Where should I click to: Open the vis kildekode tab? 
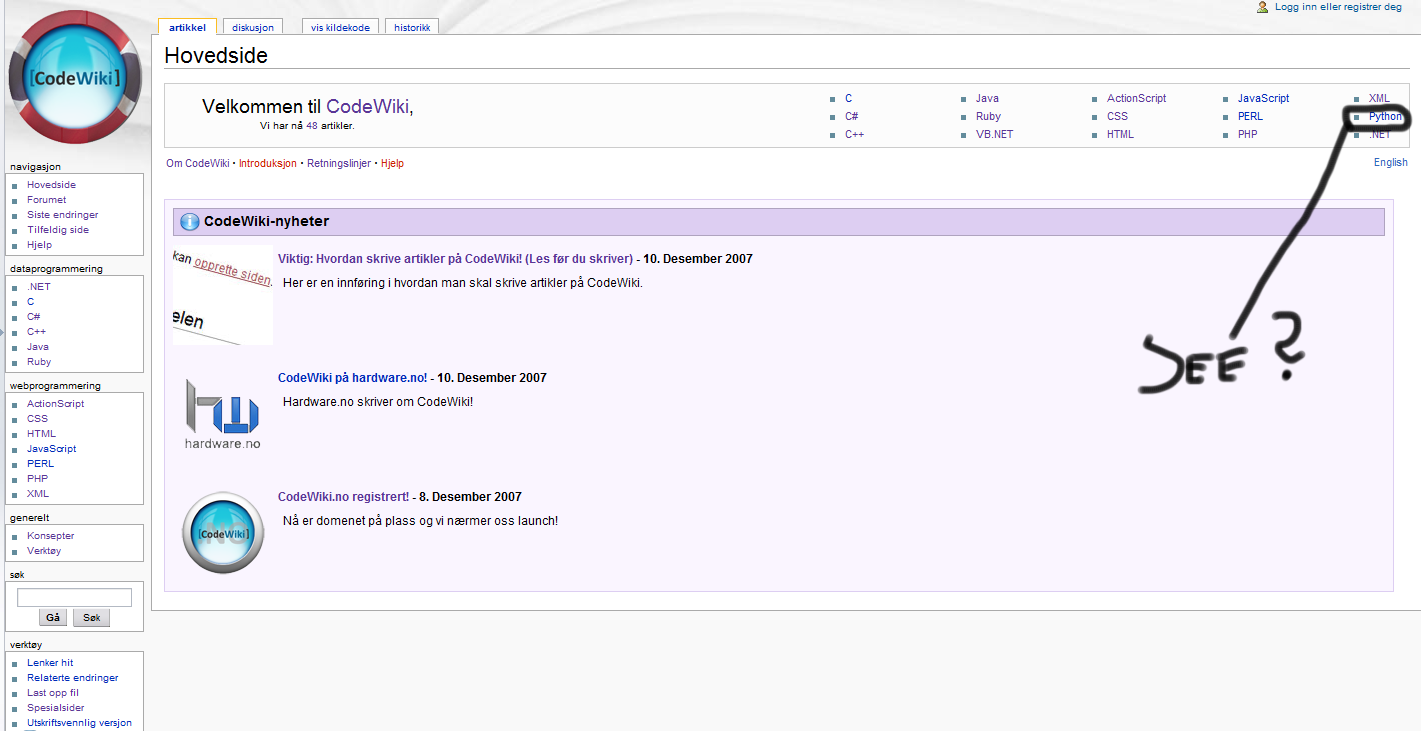point(339,28)
